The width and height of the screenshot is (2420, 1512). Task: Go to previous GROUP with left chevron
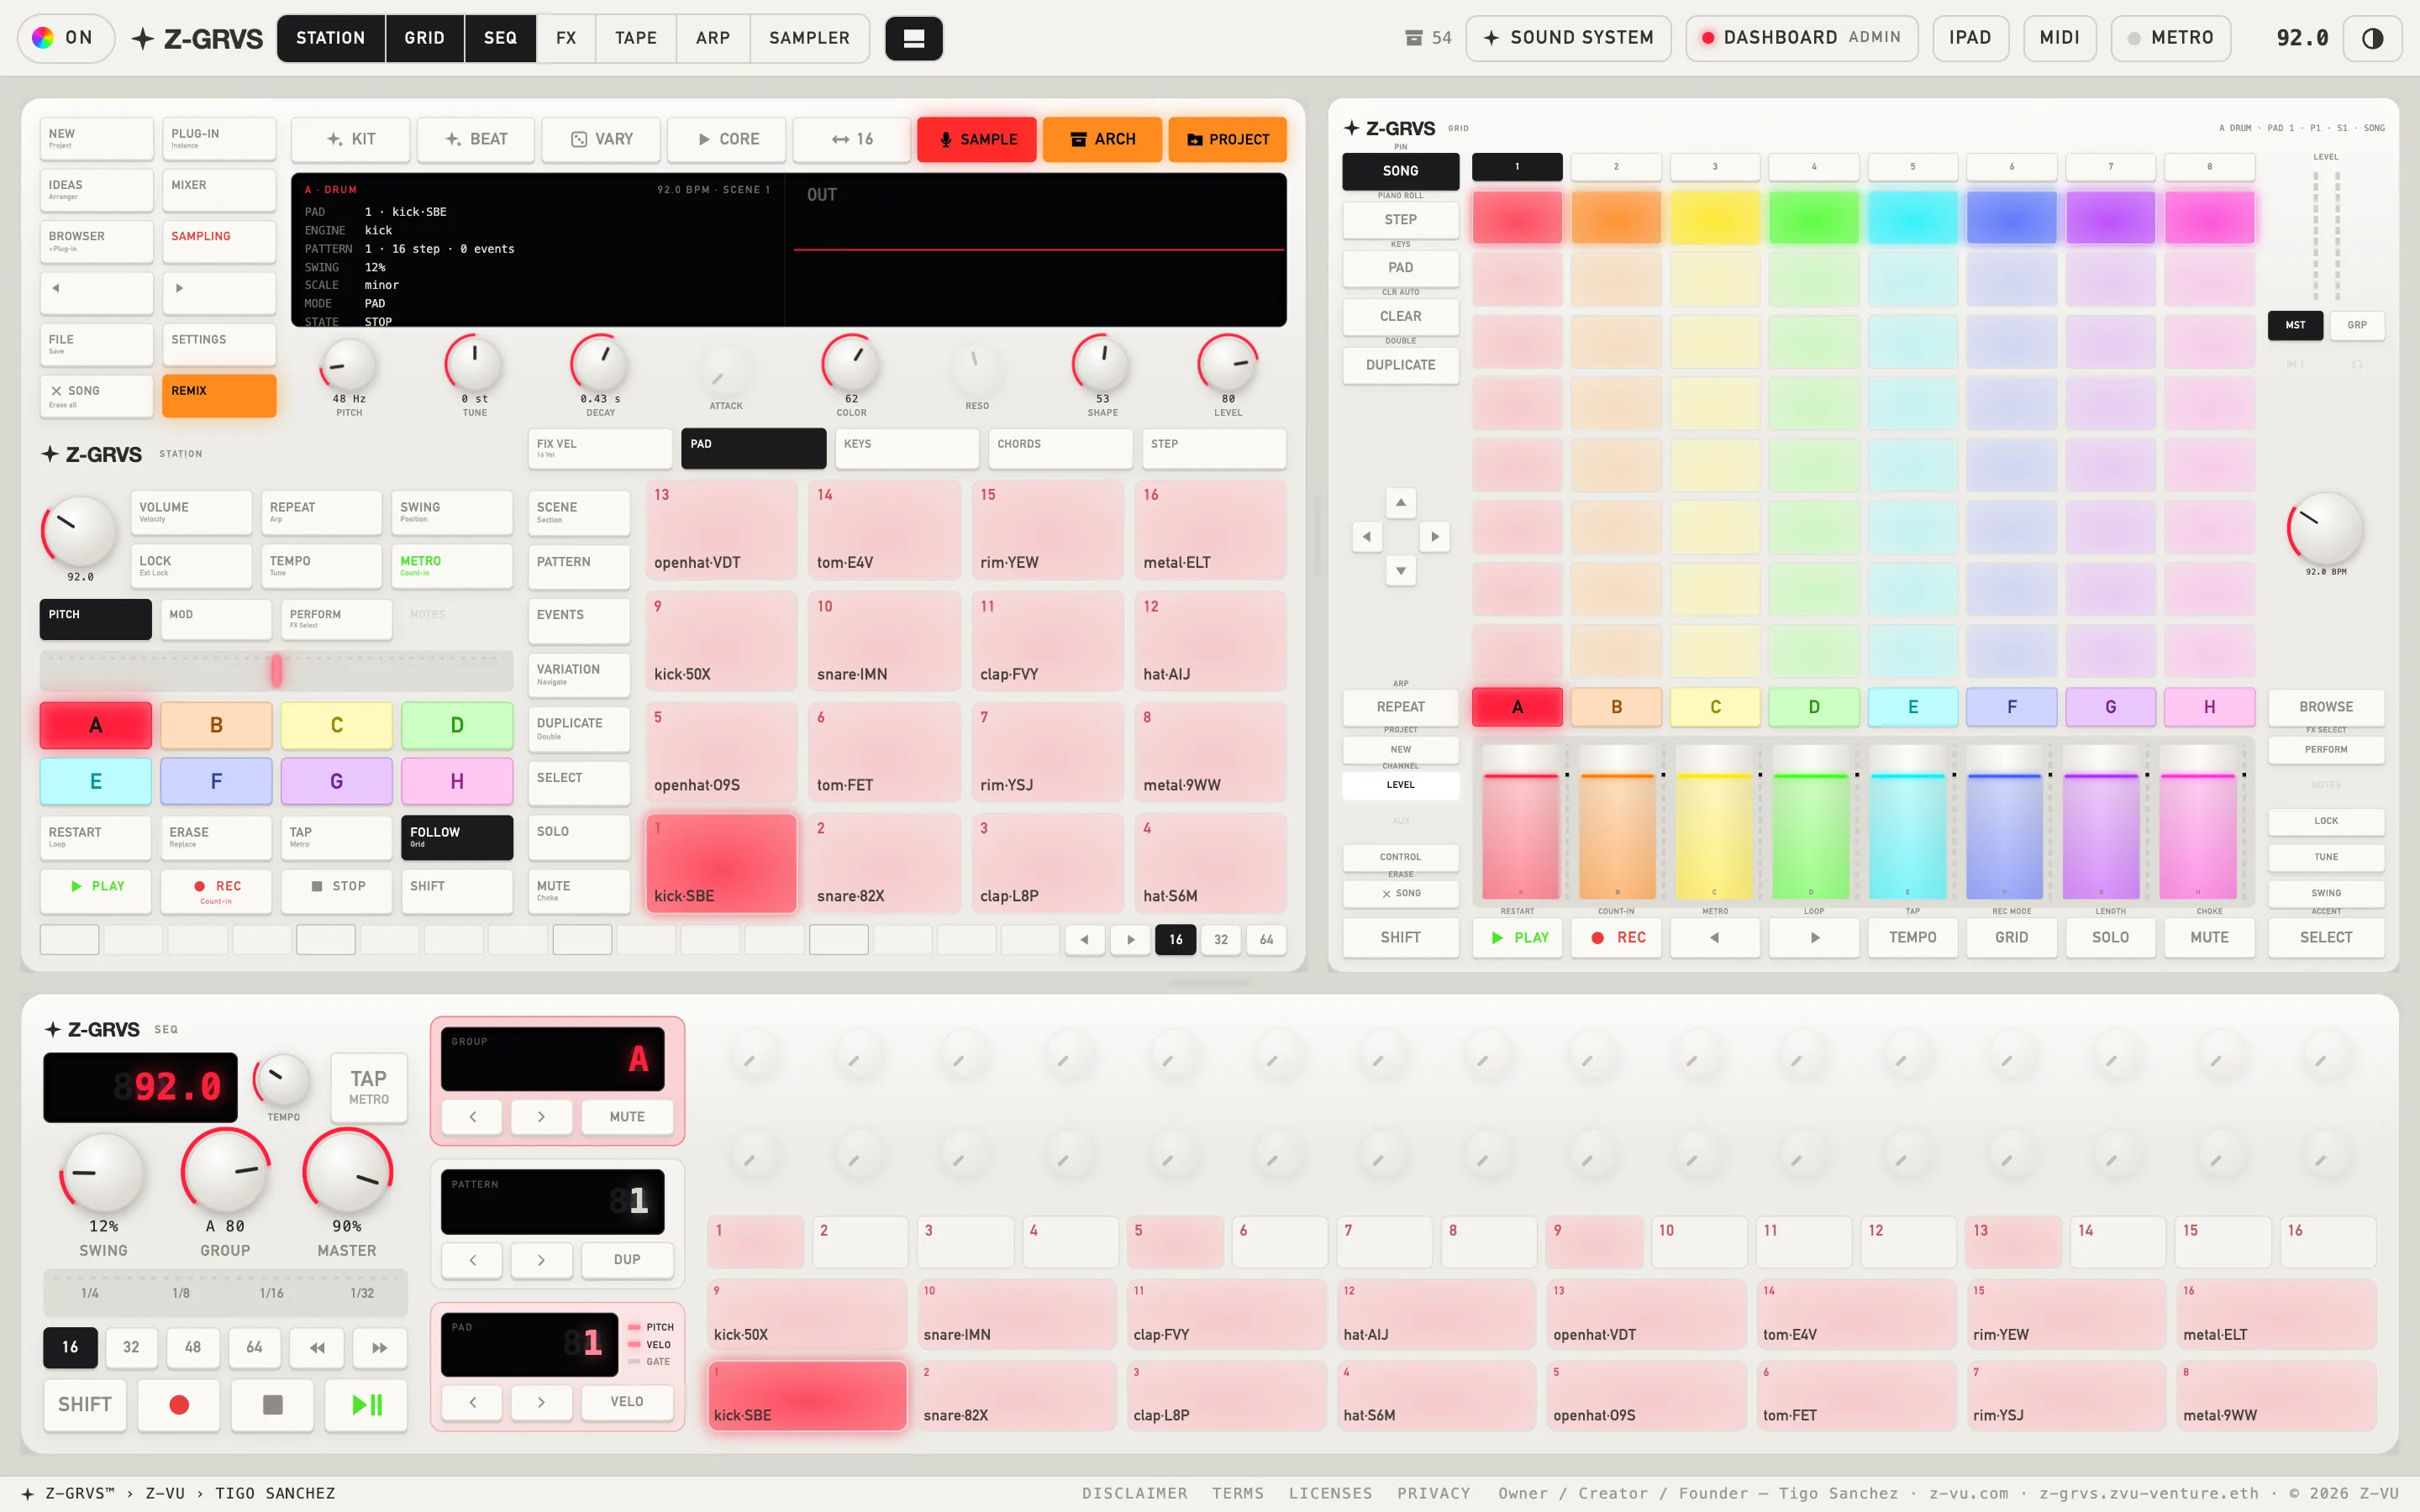click(x=472, y=1116)
